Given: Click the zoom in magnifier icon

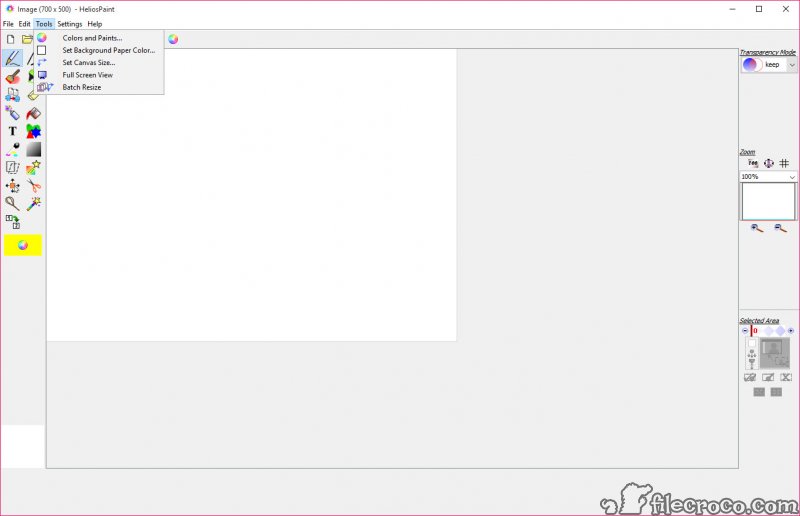Looking at the screenshot, I should pos(757,228).
